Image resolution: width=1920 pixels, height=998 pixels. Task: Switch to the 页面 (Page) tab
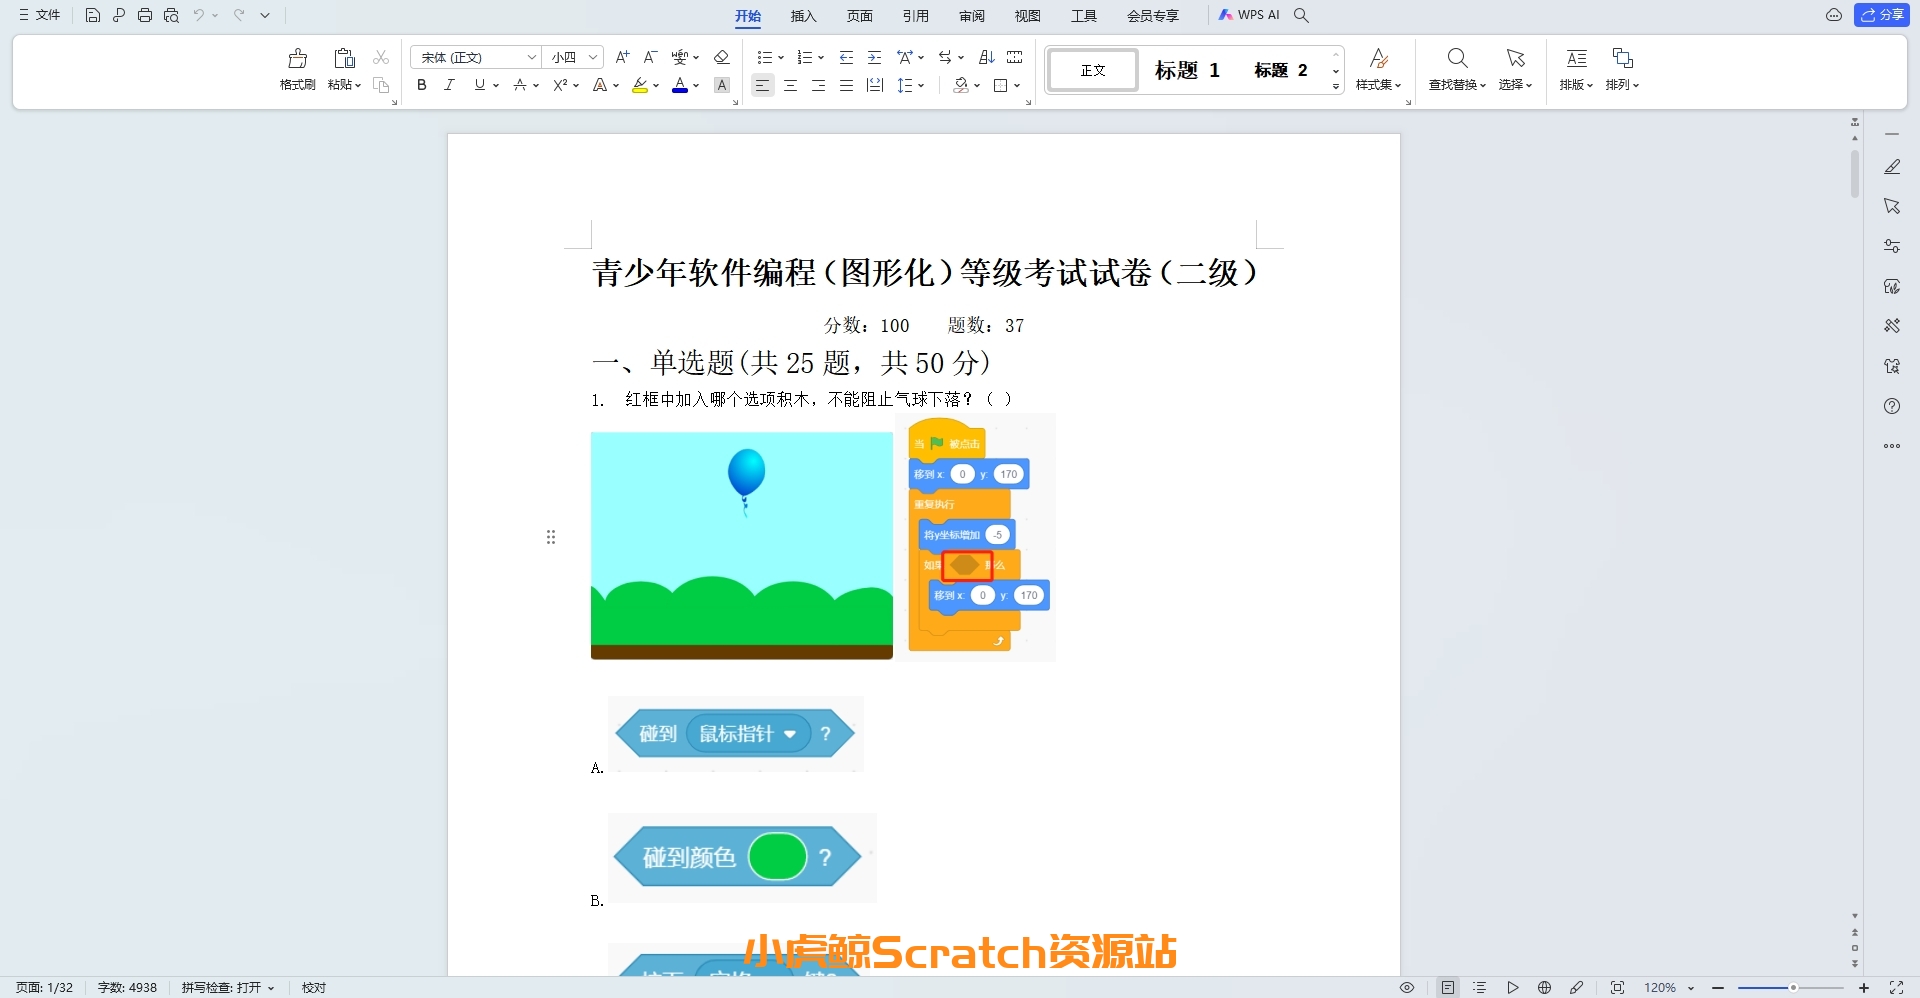click(860, 15)
